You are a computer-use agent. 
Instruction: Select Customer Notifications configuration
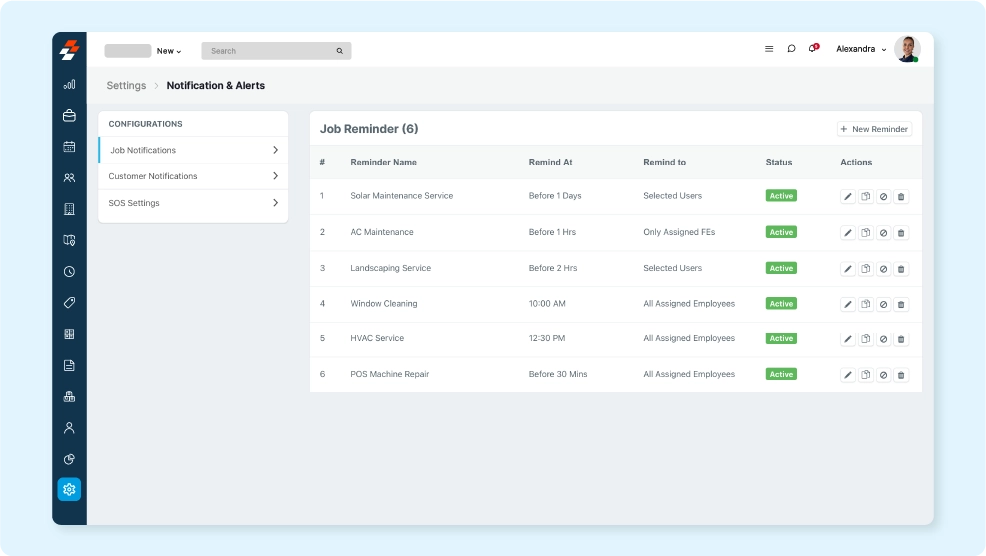(153, 176)
